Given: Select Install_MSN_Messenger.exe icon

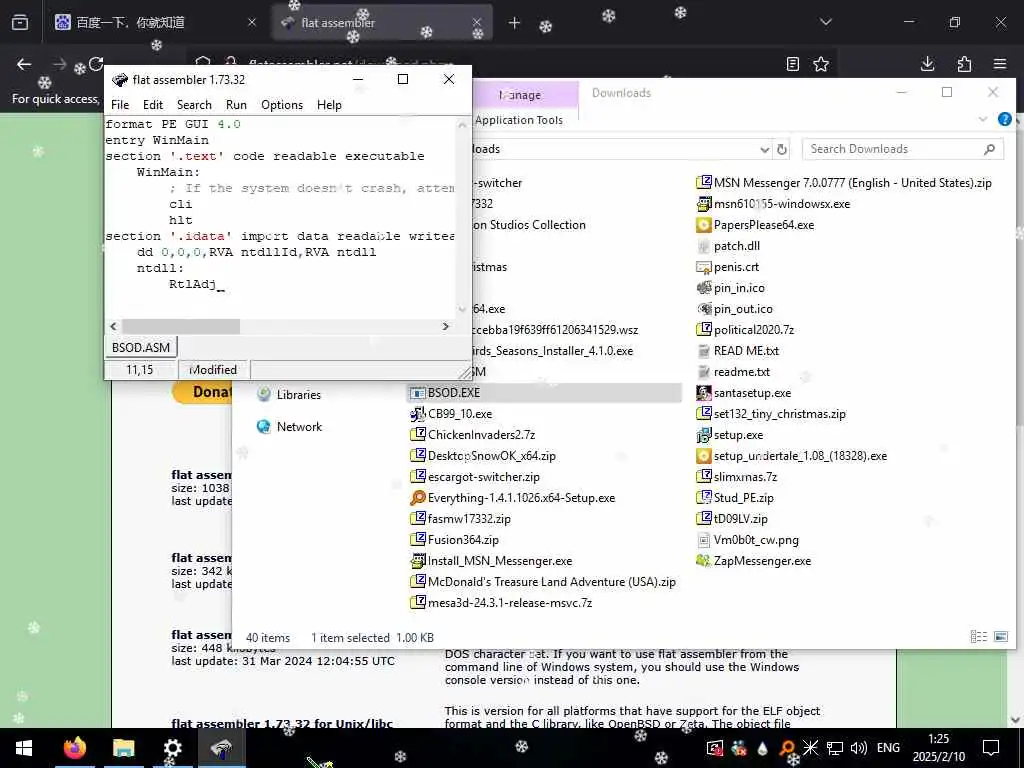Looking at the screenshot, I should point(417,560).
